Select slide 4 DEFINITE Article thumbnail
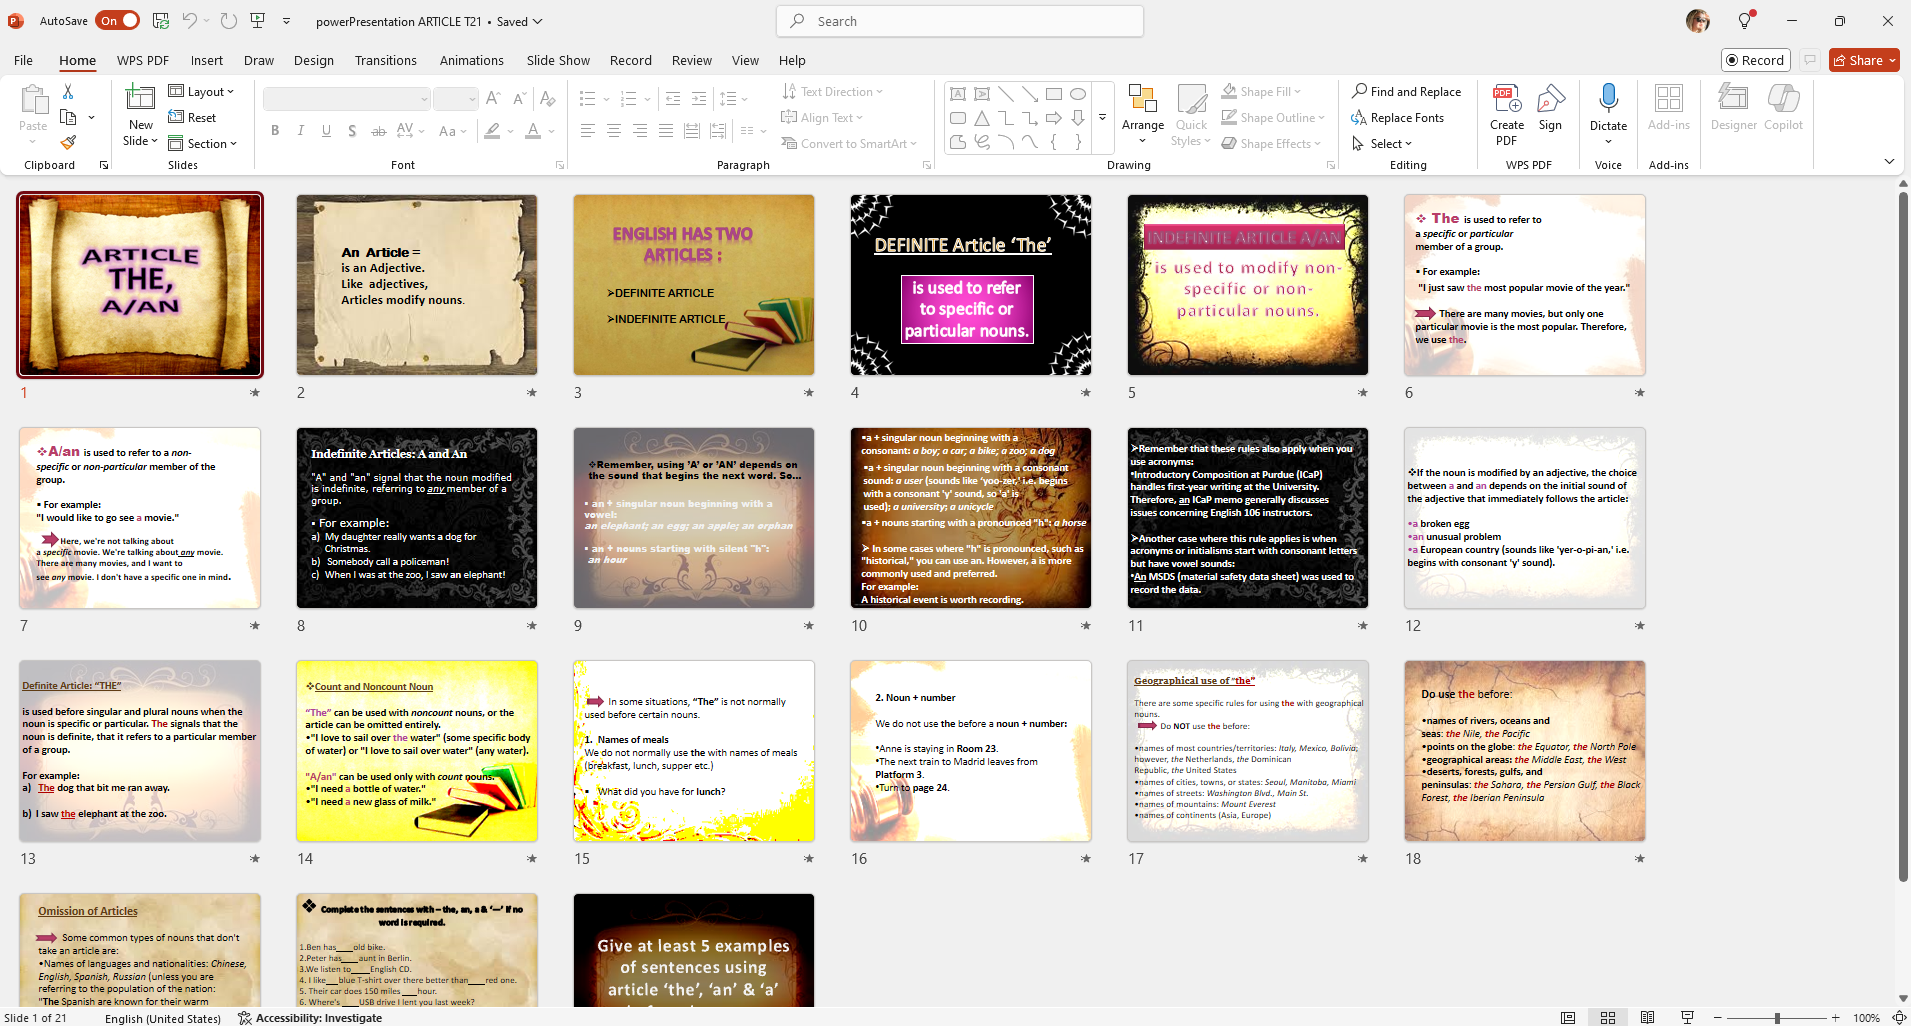The image size is (1911, 1026). [x=970, y=285]
